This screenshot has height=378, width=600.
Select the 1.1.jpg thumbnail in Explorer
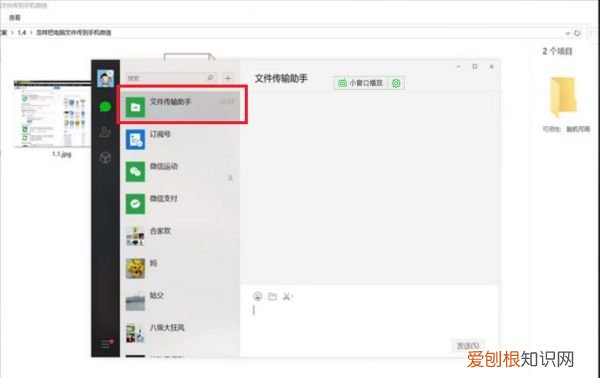53,114
